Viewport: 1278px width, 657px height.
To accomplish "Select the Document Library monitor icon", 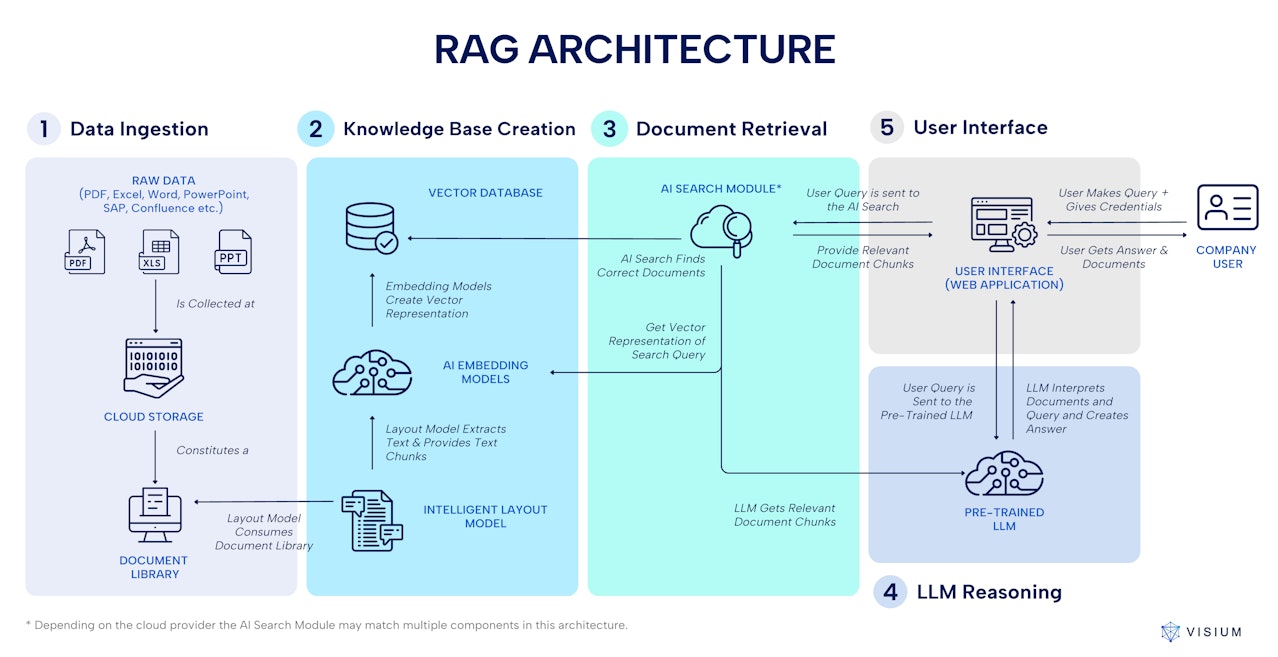I will [154, 515].
